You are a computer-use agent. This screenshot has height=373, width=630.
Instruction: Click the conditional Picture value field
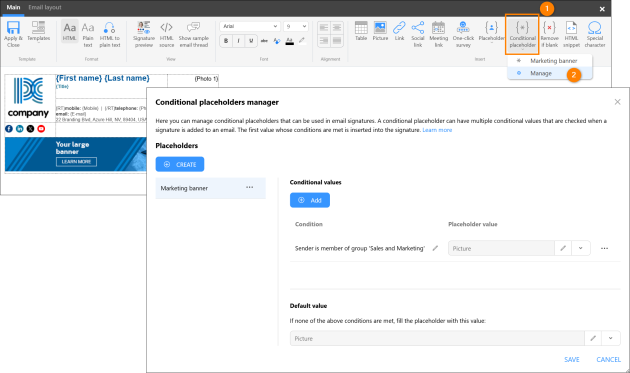coord(501,248)
